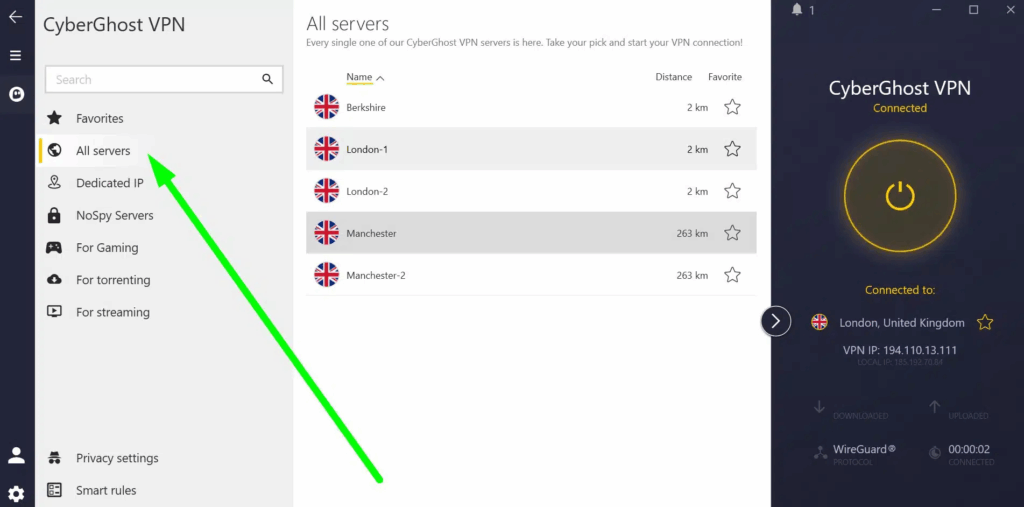Click the WireGuard protocol icon

click(x=820, y=452)
